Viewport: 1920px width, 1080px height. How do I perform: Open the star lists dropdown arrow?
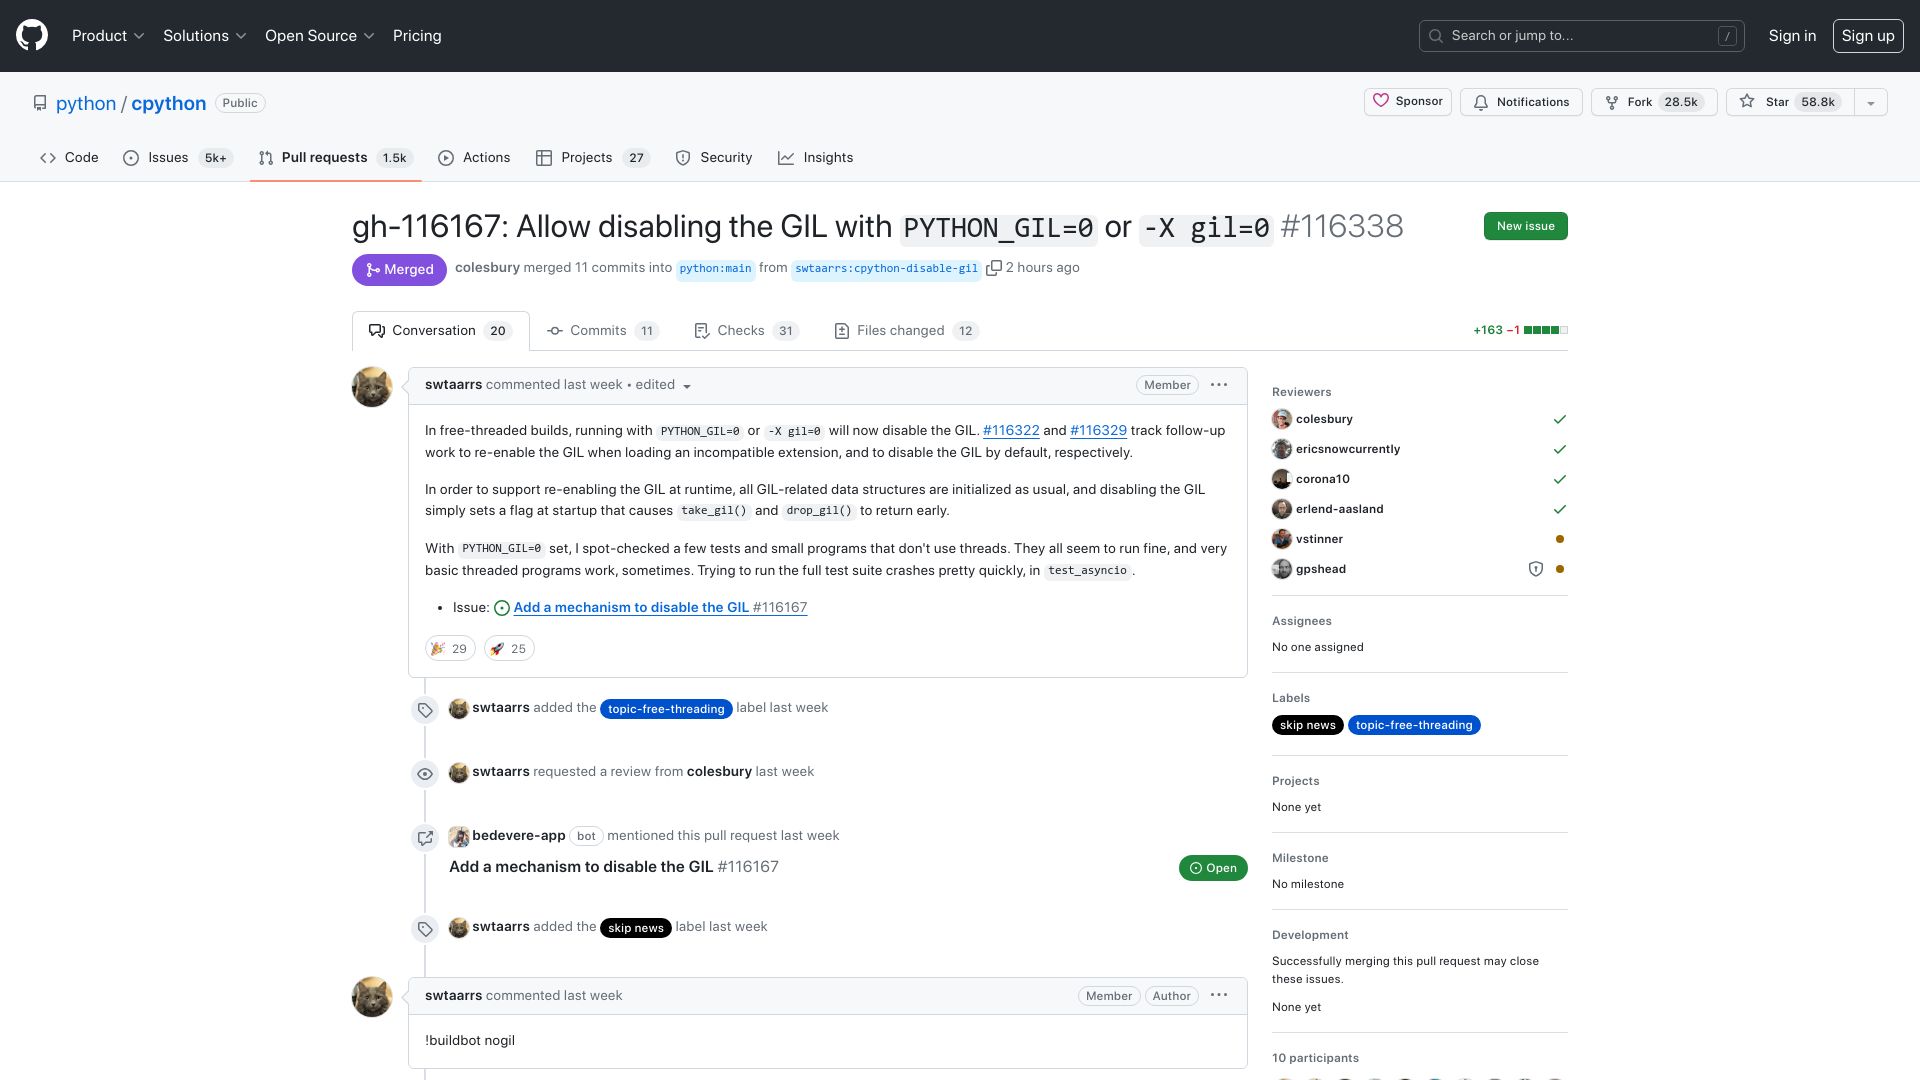[1871, 102]
